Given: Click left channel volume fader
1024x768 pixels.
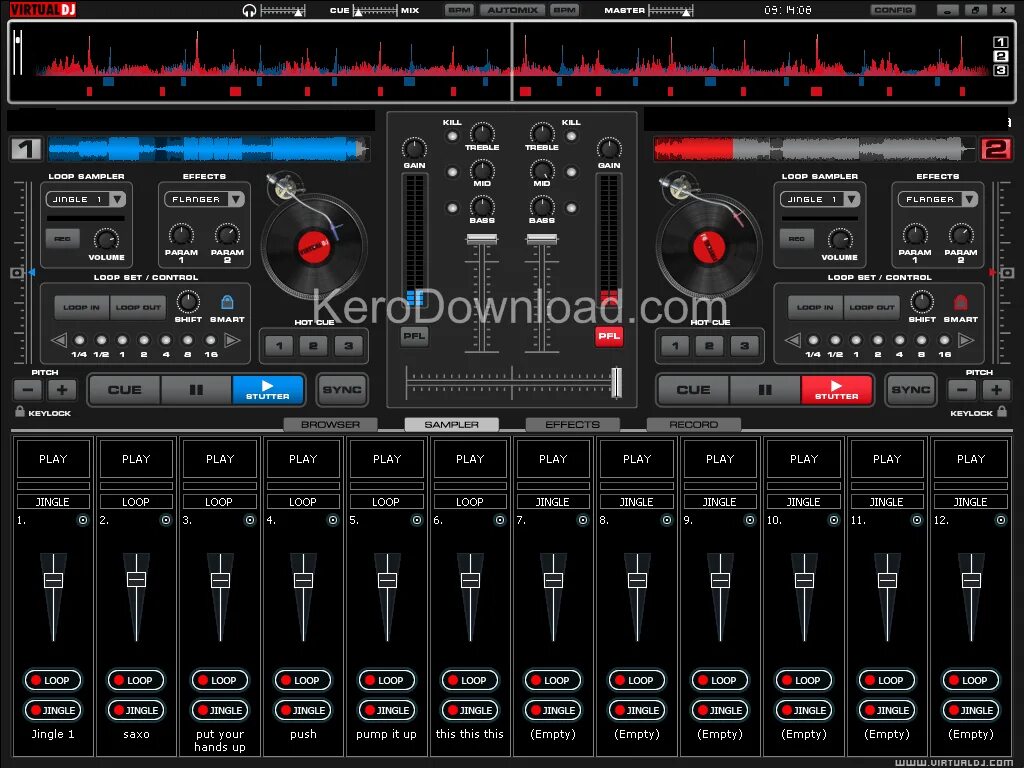Looking at the screenshot, I should click(x=482, y=240).
